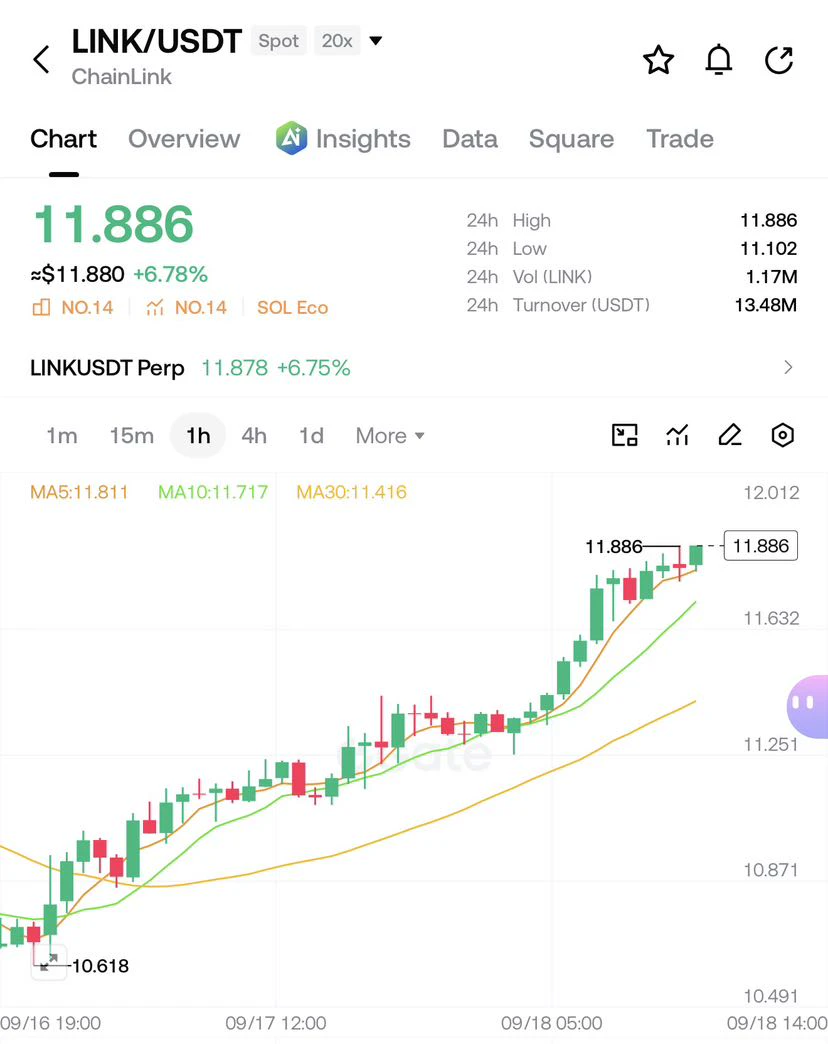Switch to the Chart tab
Screen dimensions: 828x1044
63,139
